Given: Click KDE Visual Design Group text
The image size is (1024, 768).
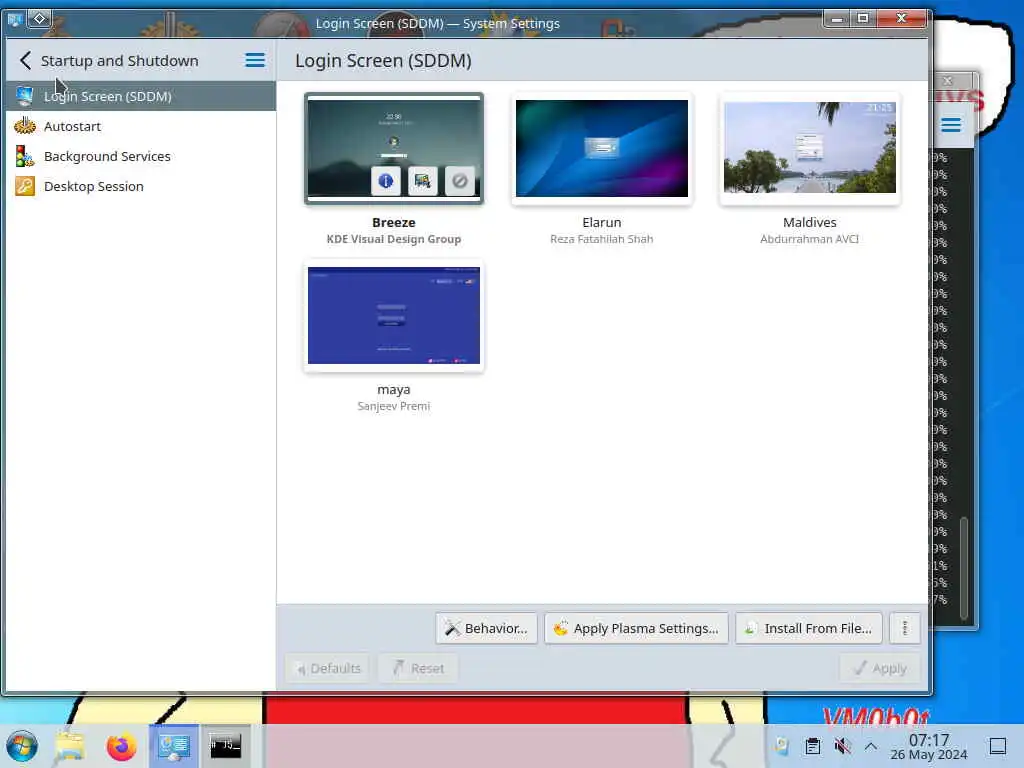Looking at the screenshot, I should 394,239.
